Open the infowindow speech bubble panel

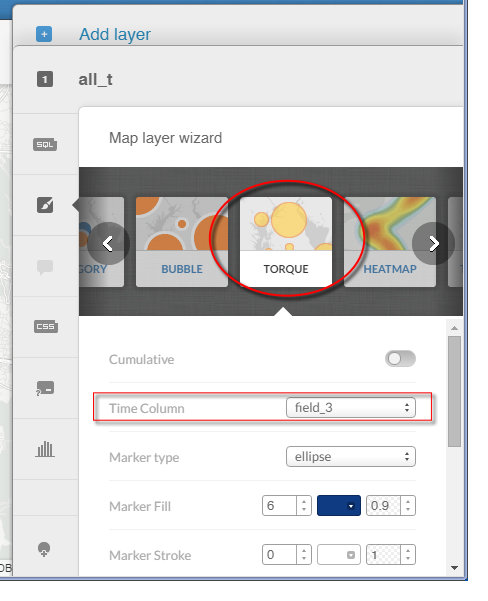[x=45, y=267]
